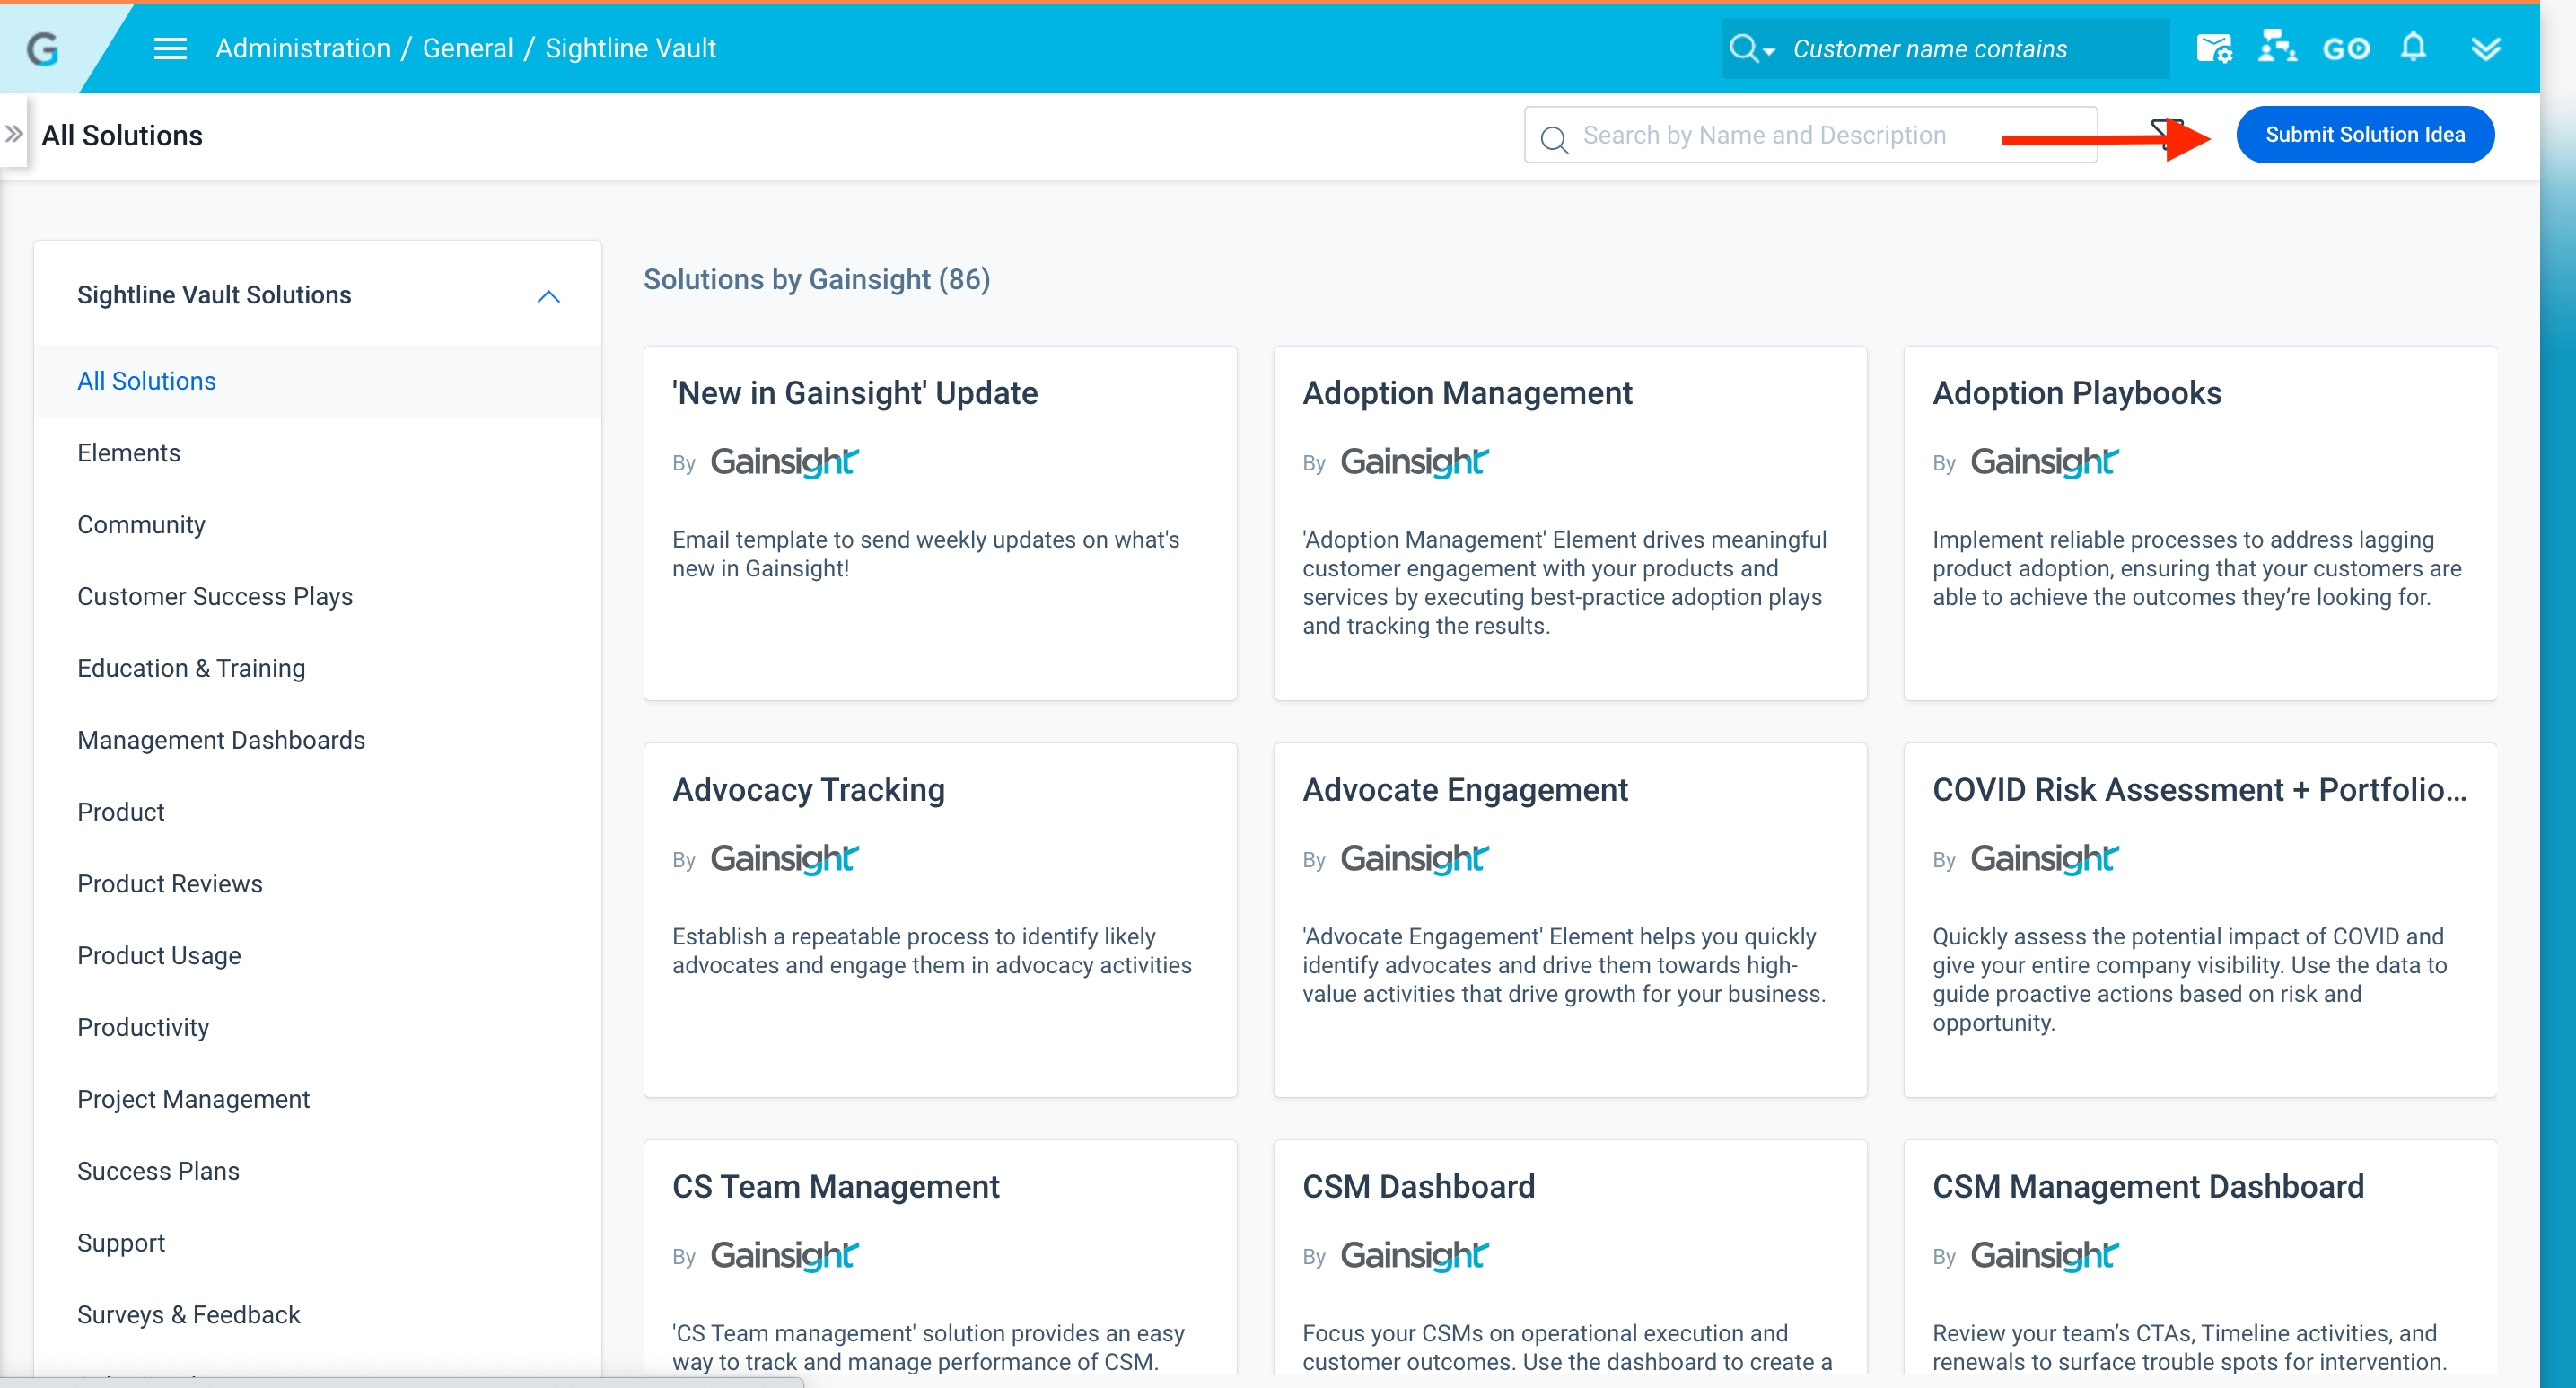Open the hierarchy people icon
2576x1388 pixels.
point(2277,47)
